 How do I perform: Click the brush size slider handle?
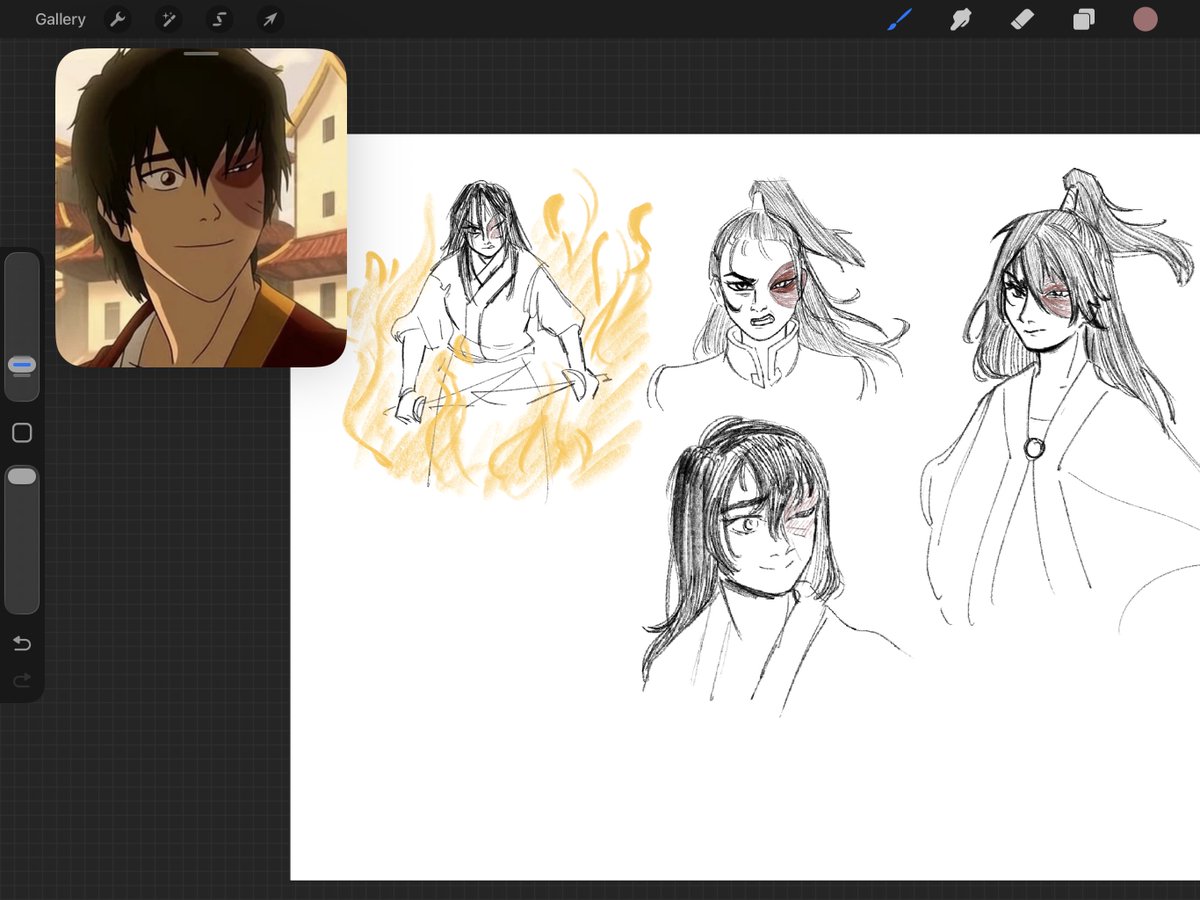(x=22, y=365)
